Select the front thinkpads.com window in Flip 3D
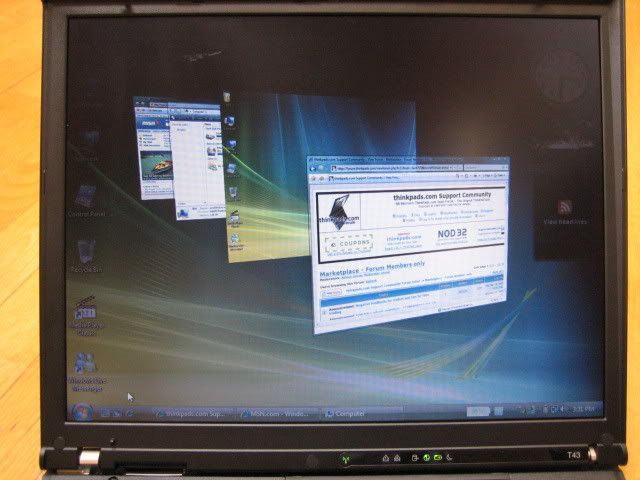 coord(408,243)
